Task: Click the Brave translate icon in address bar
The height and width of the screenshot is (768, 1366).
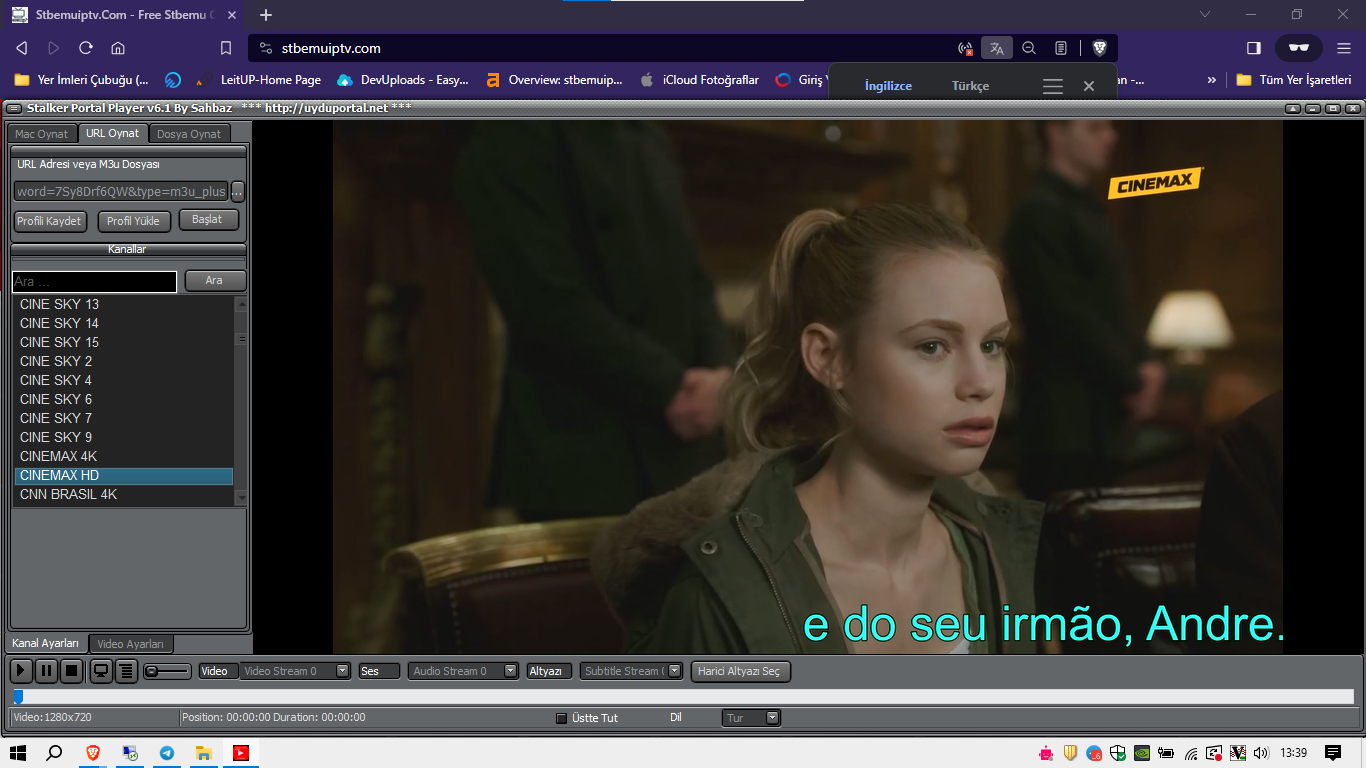Action: (997, 48)
